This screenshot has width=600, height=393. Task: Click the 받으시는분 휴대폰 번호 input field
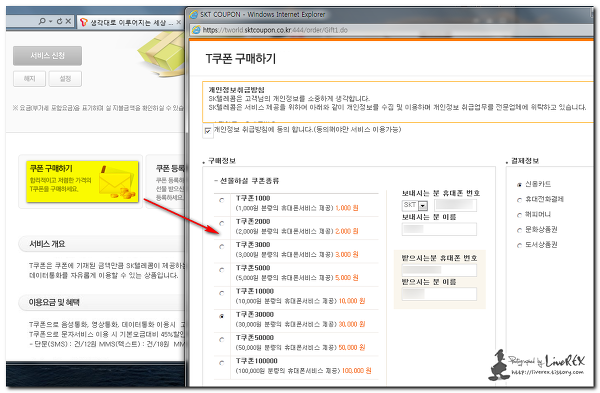coord(439,270)
